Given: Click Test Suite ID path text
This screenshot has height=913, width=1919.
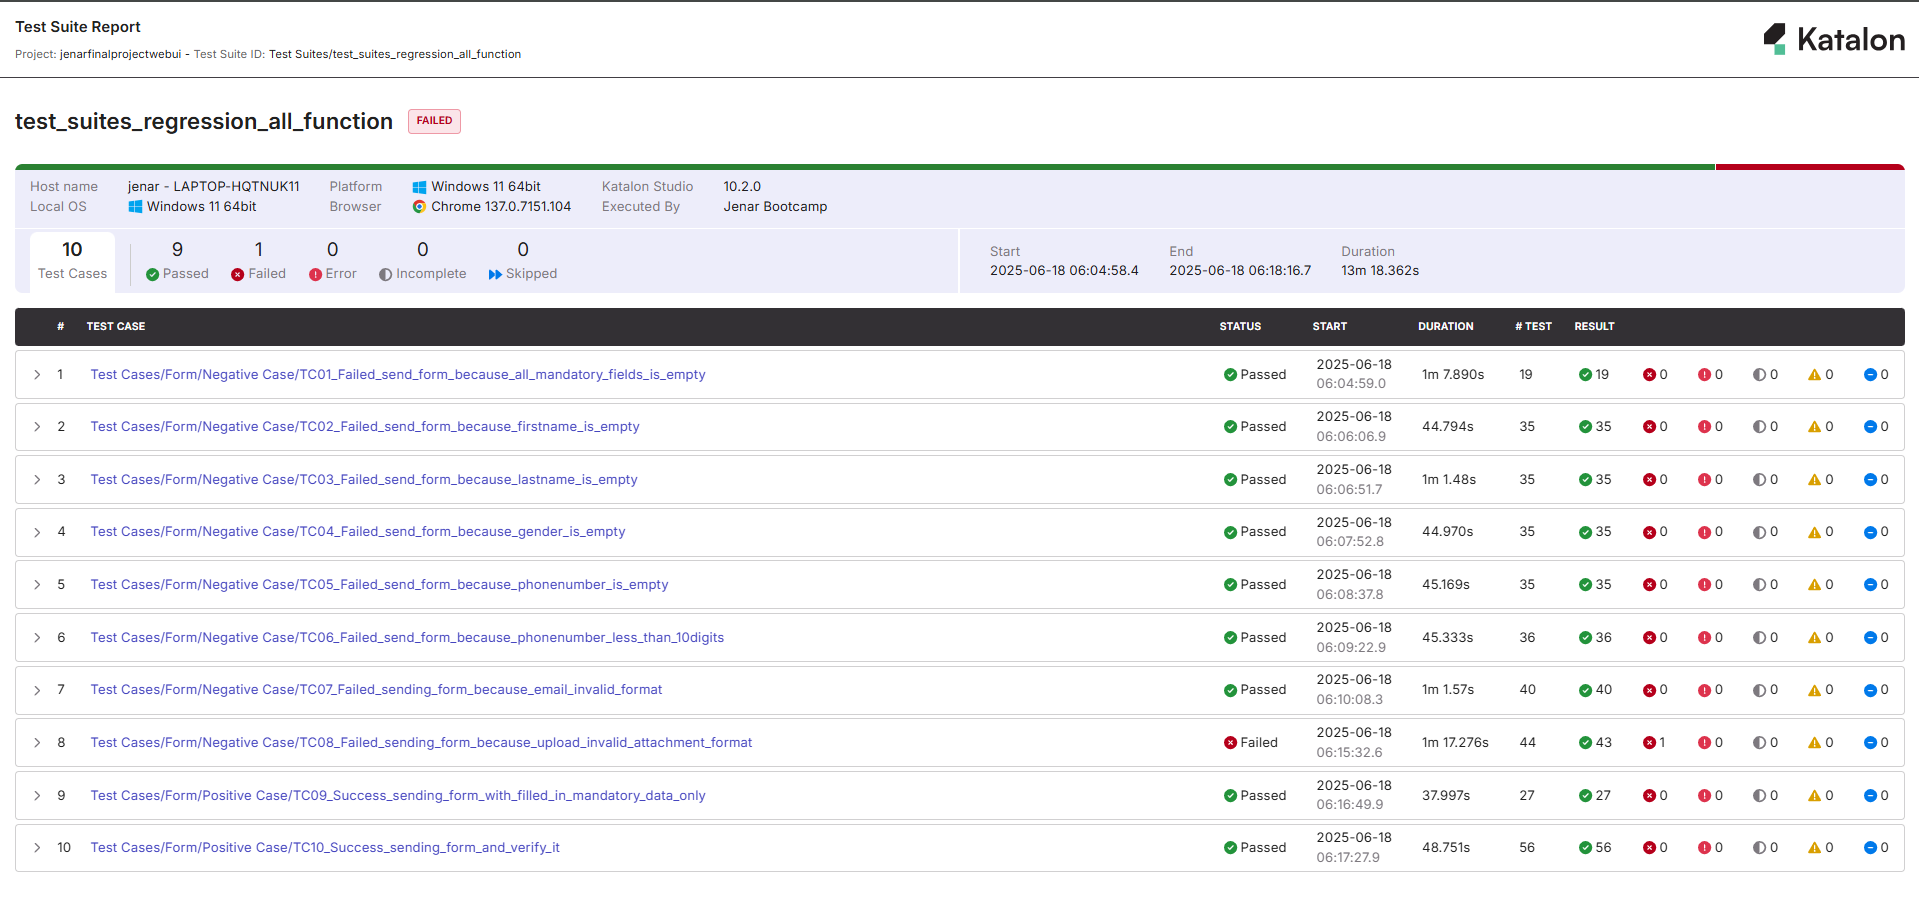Looking at the screenshot, I should (395, 55).
